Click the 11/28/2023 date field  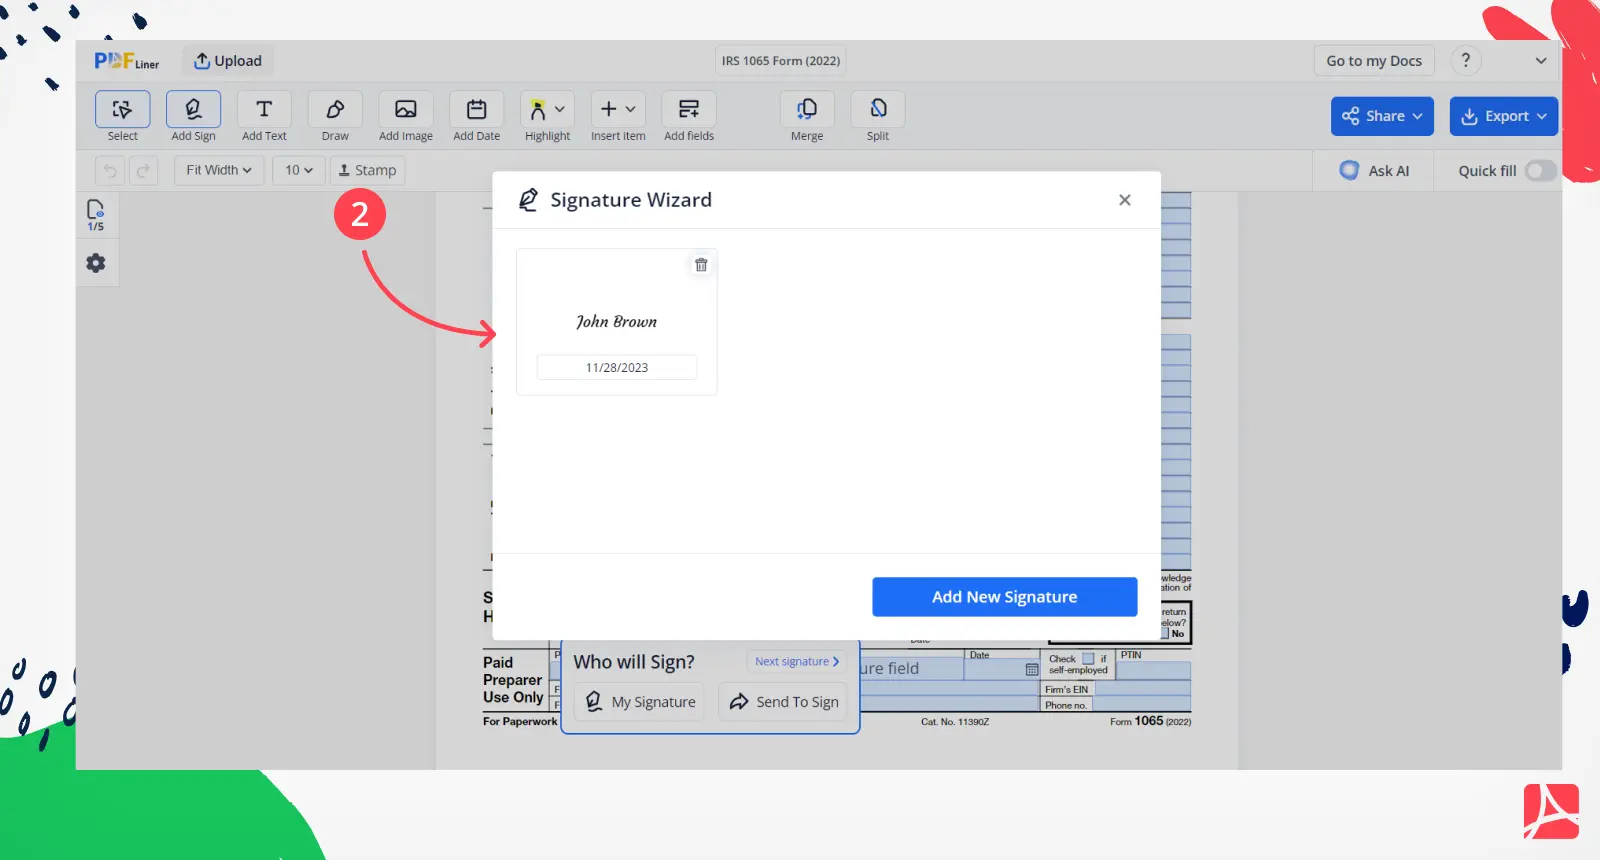[617, 367]
